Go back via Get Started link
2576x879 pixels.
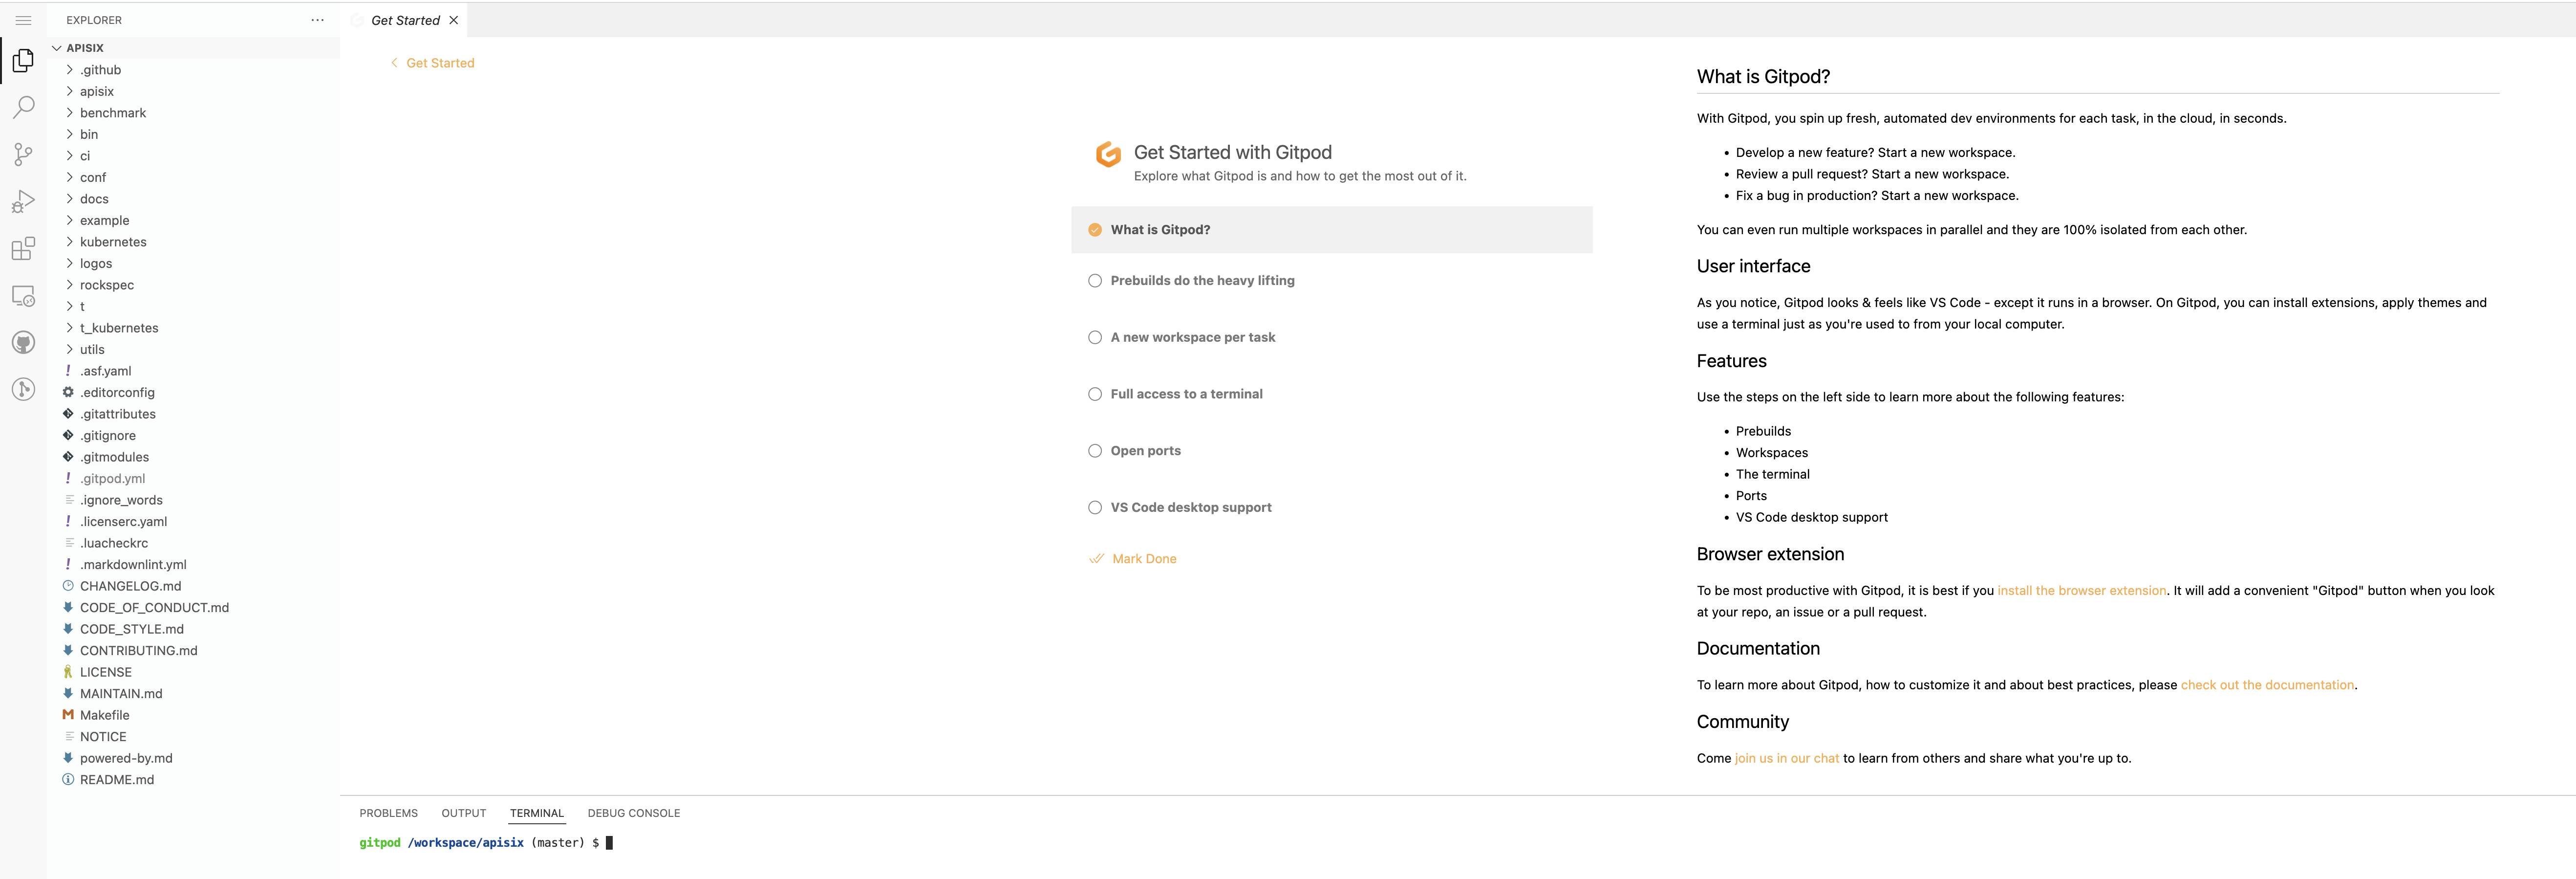(440, 63)
